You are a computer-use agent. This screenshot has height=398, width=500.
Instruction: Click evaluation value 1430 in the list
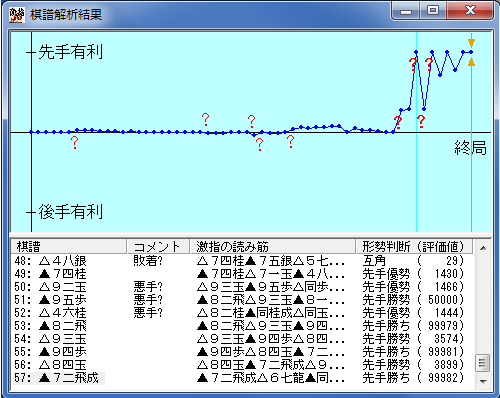tap(446, 274)
